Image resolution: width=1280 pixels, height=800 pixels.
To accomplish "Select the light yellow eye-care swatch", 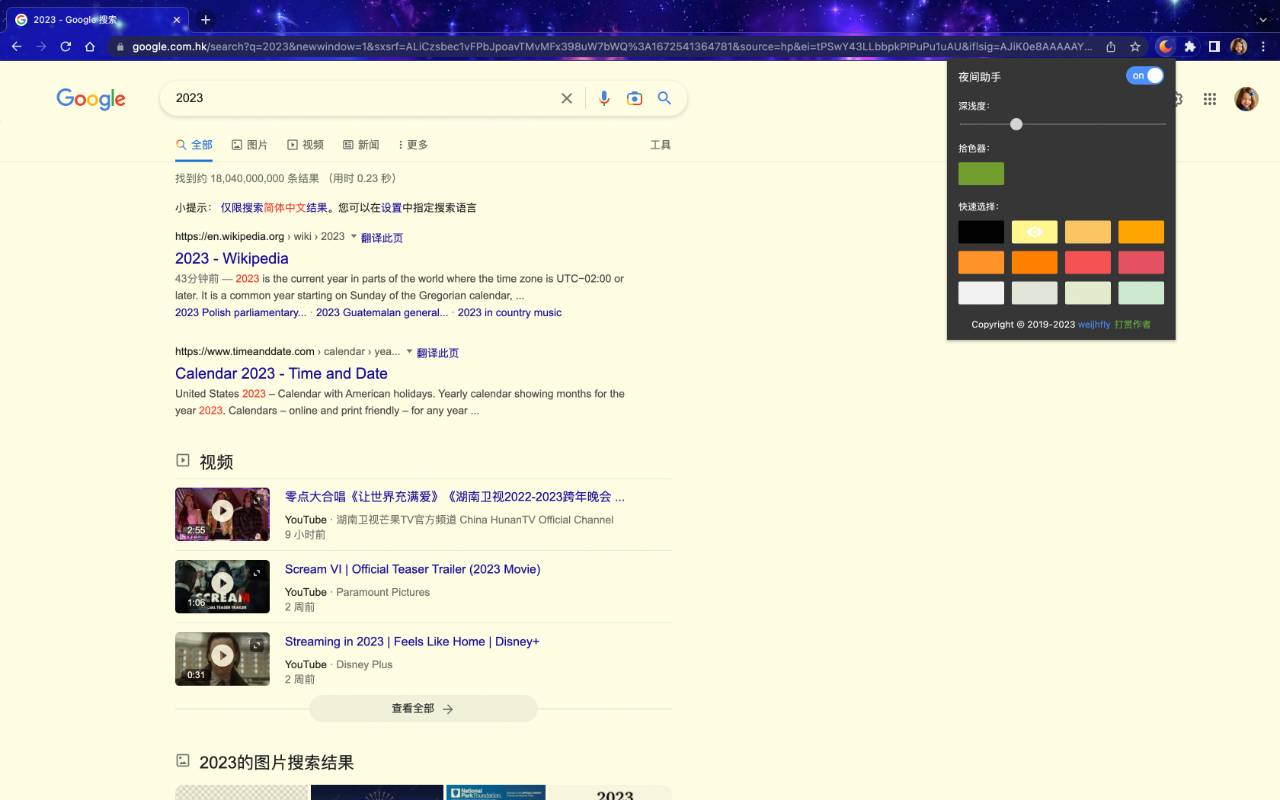I will (x=1034, y=232).
